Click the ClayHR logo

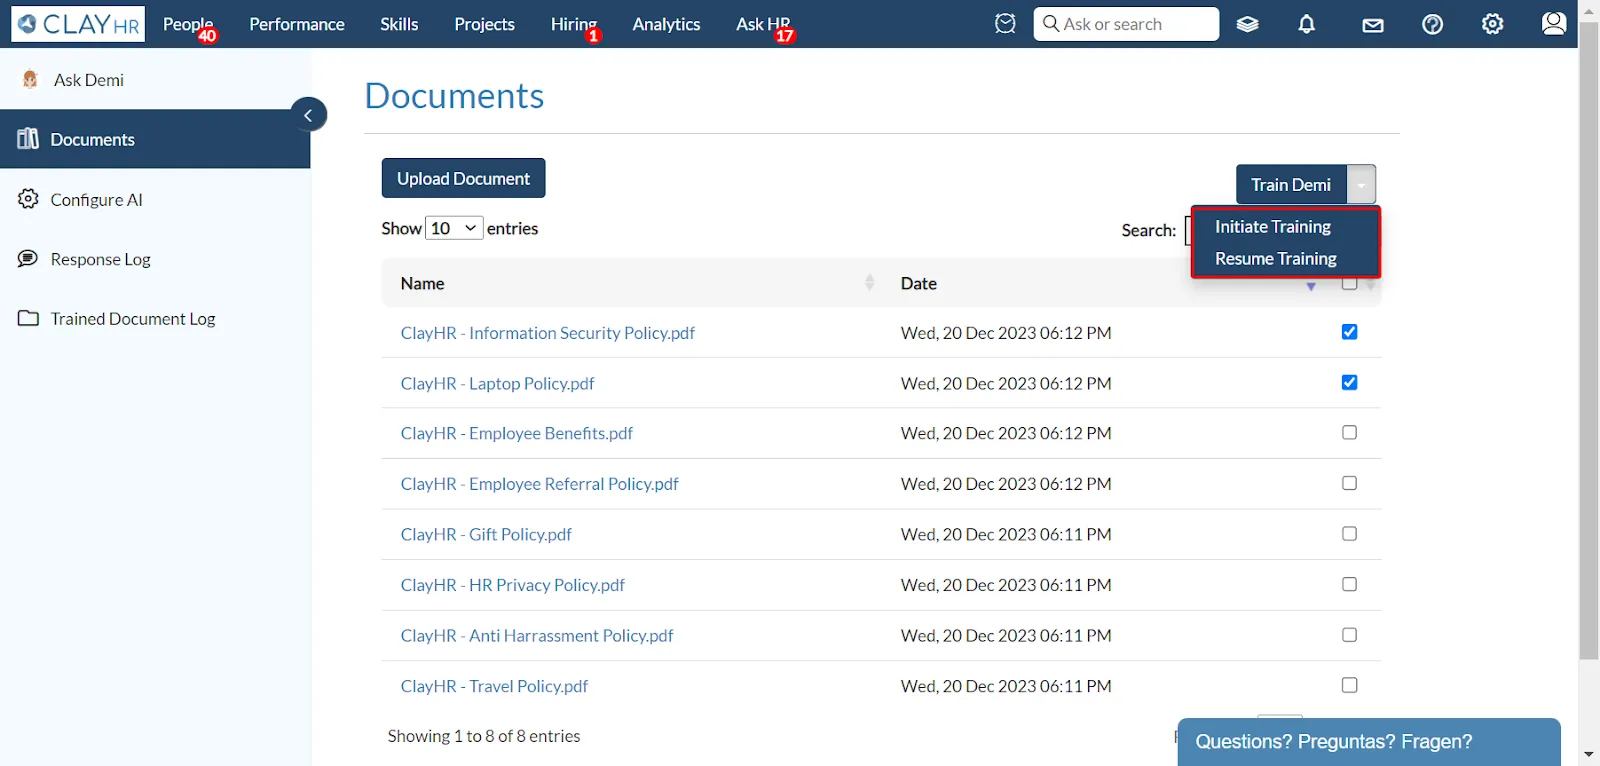pos(78,24)
